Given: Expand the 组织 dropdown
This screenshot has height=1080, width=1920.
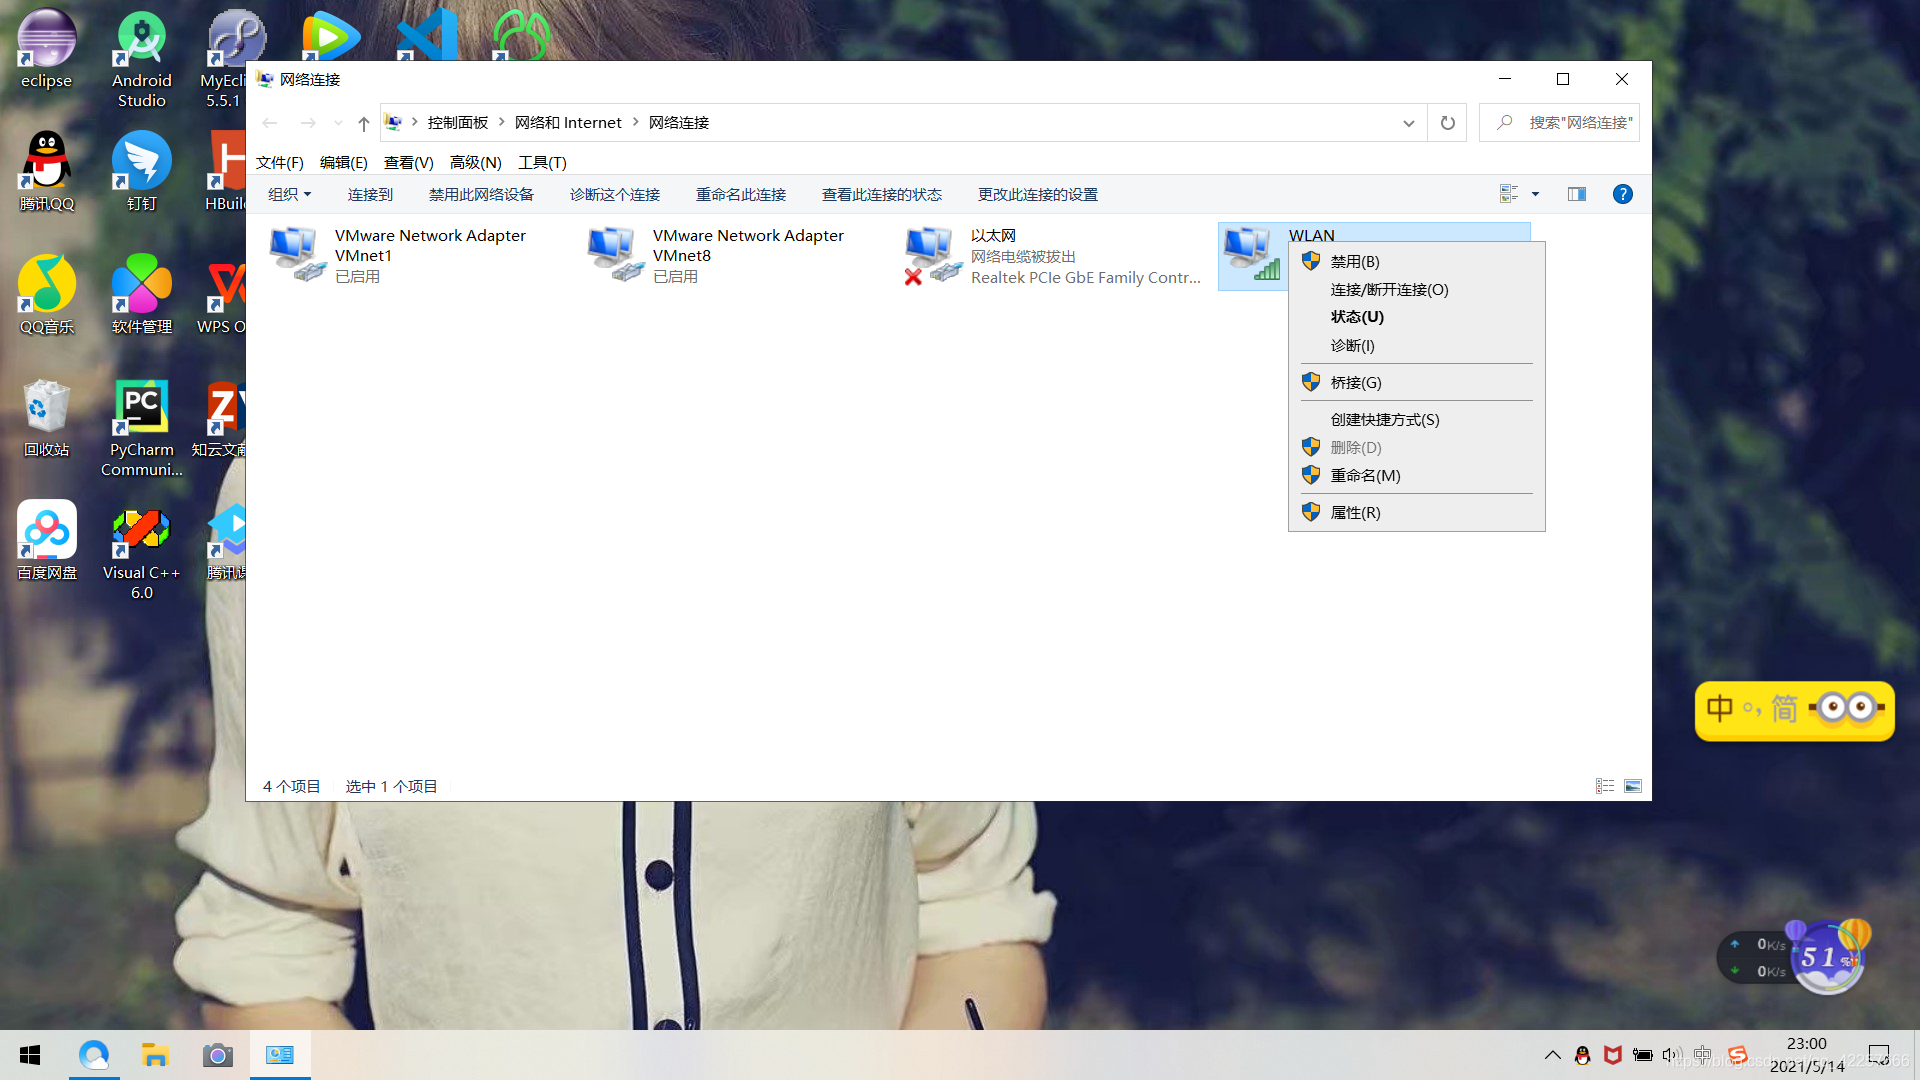Looking at the screenshot, I should click(x=289, y=194).
